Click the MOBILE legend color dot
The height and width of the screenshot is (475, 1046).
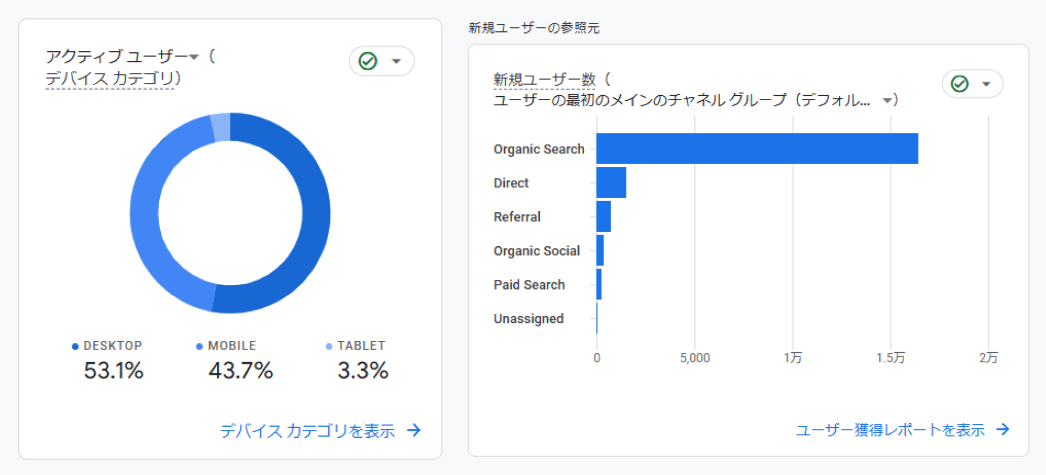(199, 346)
